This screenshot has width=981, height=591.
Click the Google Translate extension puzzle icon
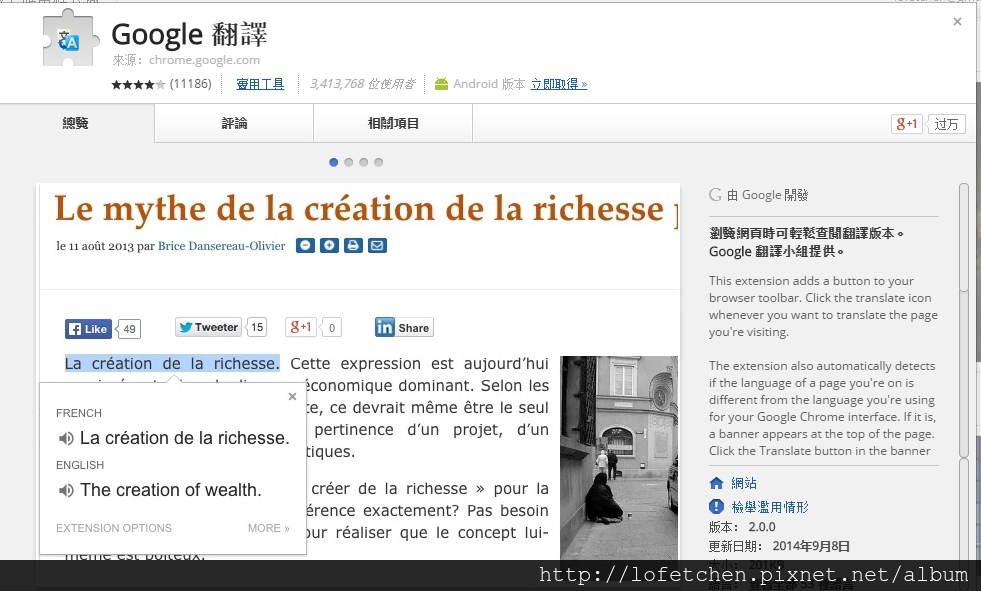pyautogui.click(x=71, y=39)
